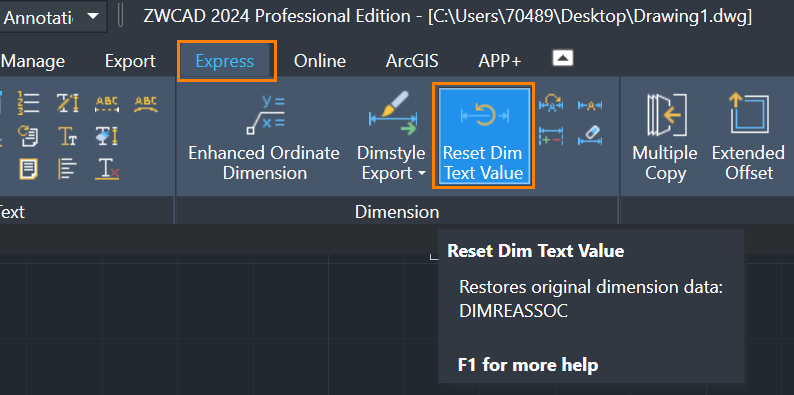Click the ABC arc-aligned text icon
The image size is (794, 395).
[x=146, y=104]
